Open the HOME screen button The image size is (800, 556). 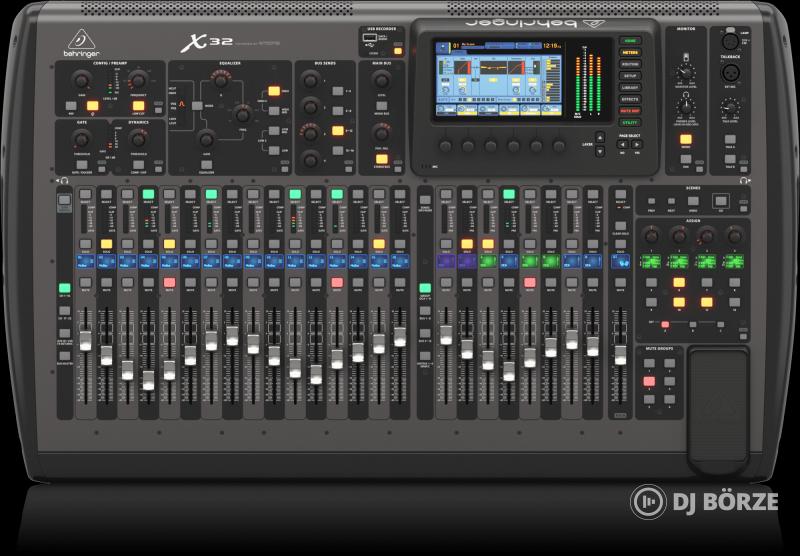[630, 41]
